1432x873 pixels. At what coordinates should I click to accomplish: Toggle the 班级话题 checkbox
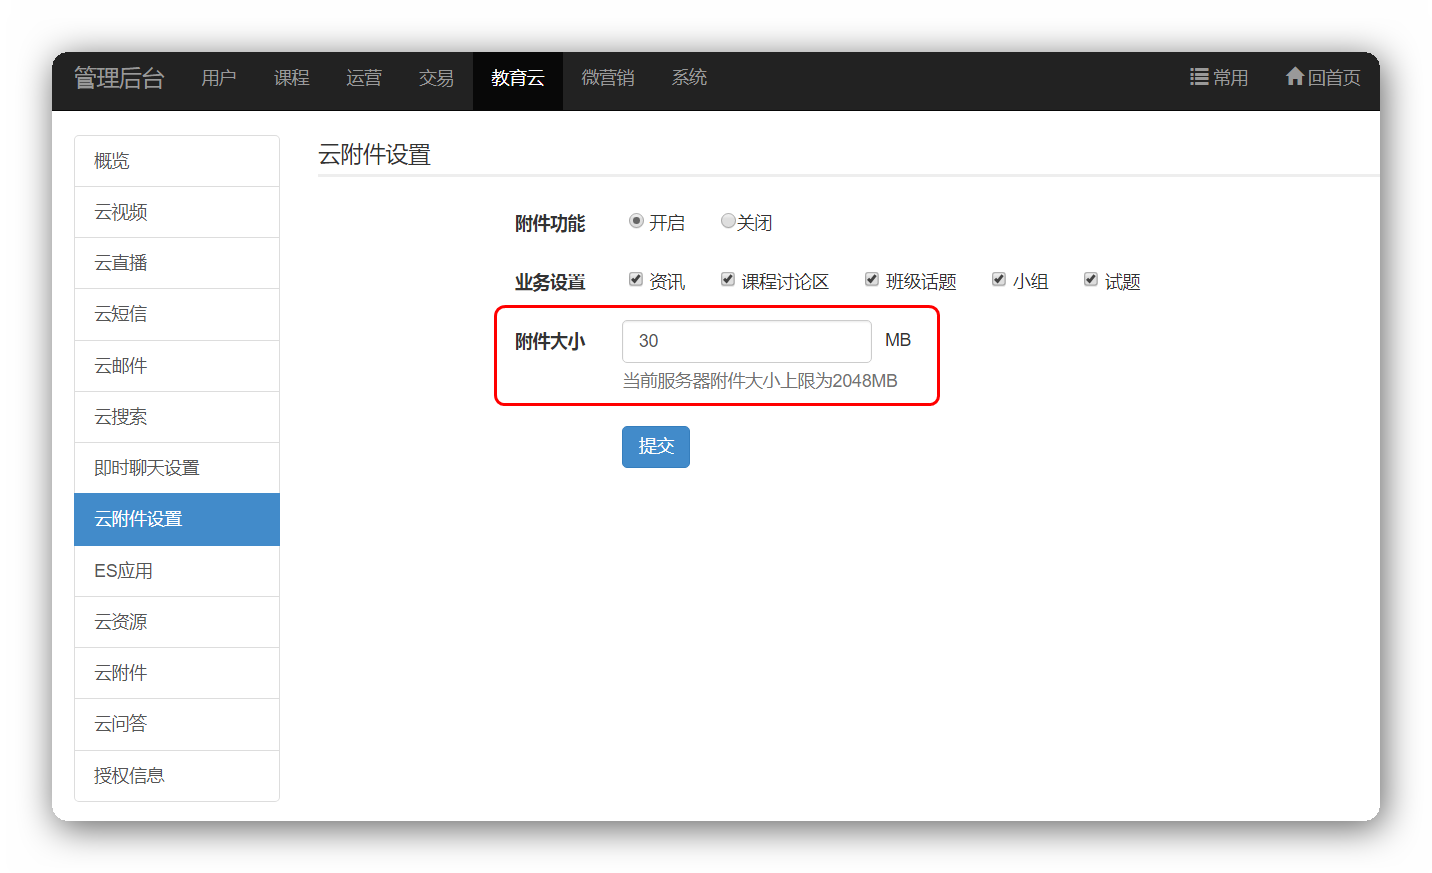872,280
